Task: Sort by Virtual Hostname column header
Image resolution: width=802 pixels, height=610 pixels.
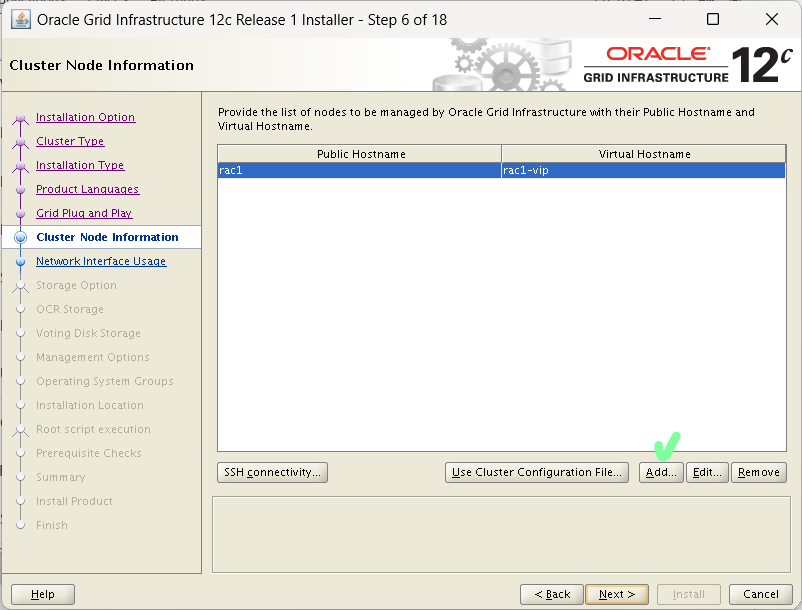Action: (644, 154)
